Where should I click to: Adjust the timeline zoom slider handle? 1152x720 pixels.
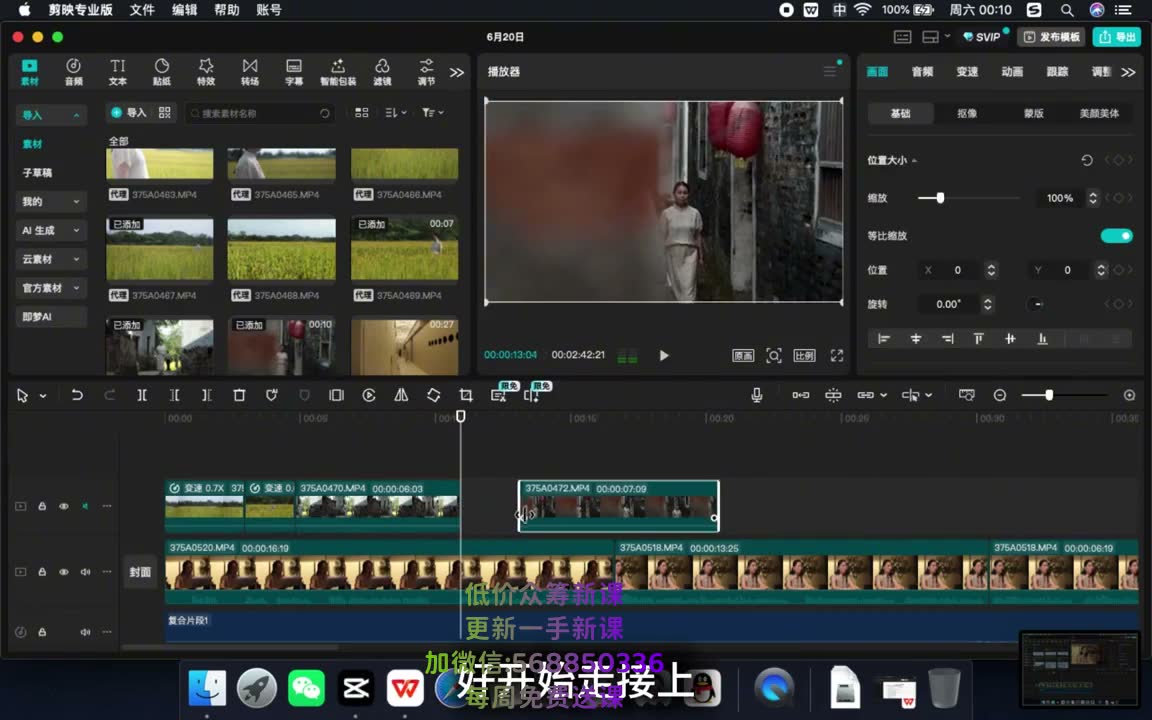tap(1049, 395)
